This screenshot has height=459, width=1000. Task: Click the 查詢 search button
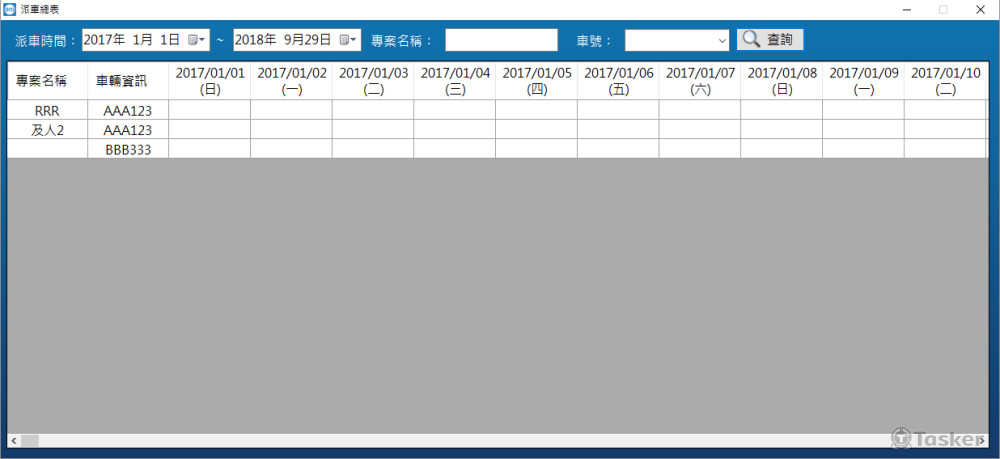pos(770,40)
